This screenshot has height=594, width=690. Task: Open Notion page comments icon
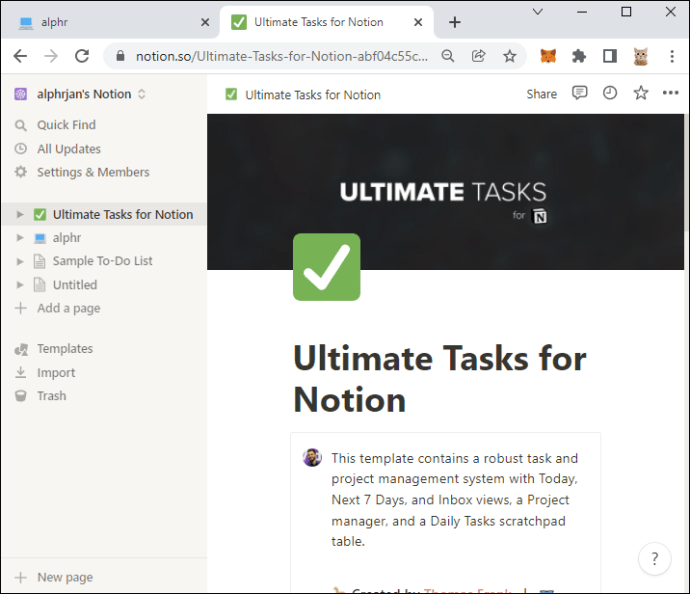579,93
